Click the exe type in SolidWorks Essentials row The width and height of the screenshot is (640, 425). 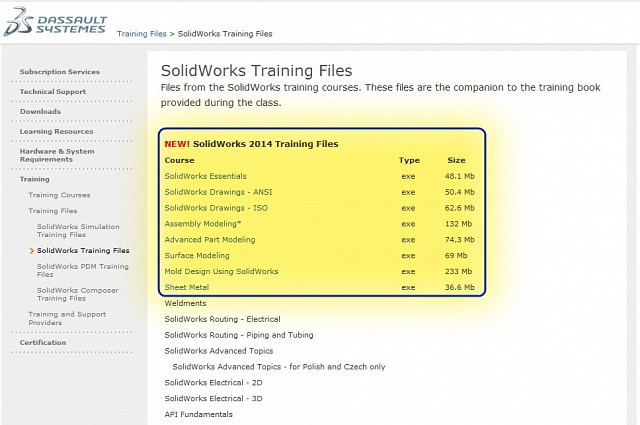click(408, 177)
